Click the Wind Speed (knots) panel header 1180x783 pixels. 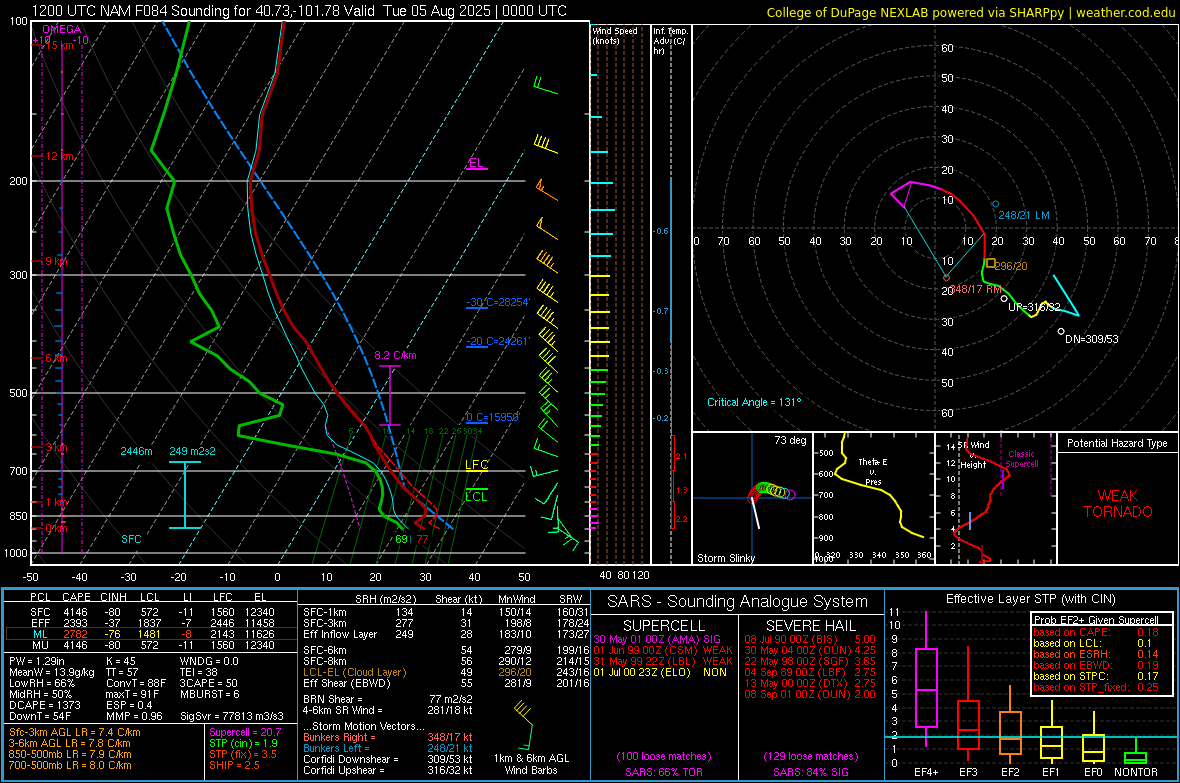pyautogui.click(x=615, y=35)
